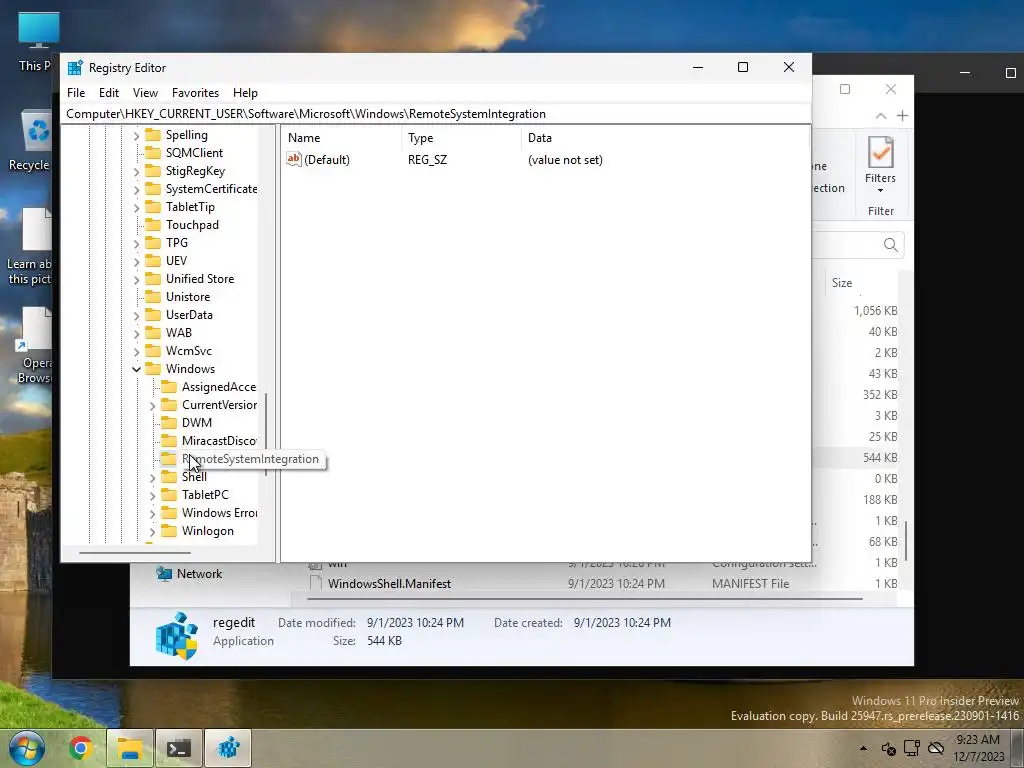This screenshot has height=768, width=1024.
Task: Open the taskbar clock and date
Action: [x=978, y=748]
